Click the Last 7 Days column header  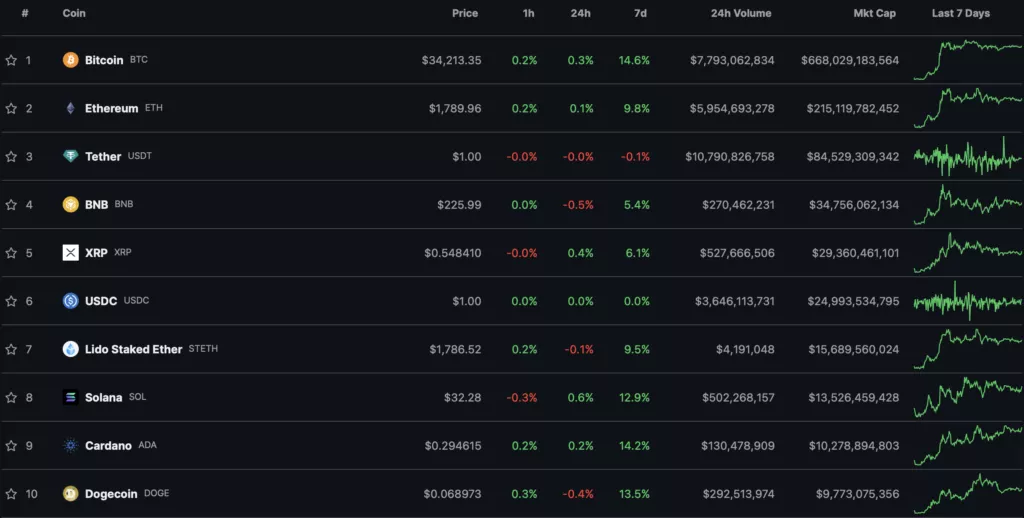pyautogui.click(x=961, y=13)
